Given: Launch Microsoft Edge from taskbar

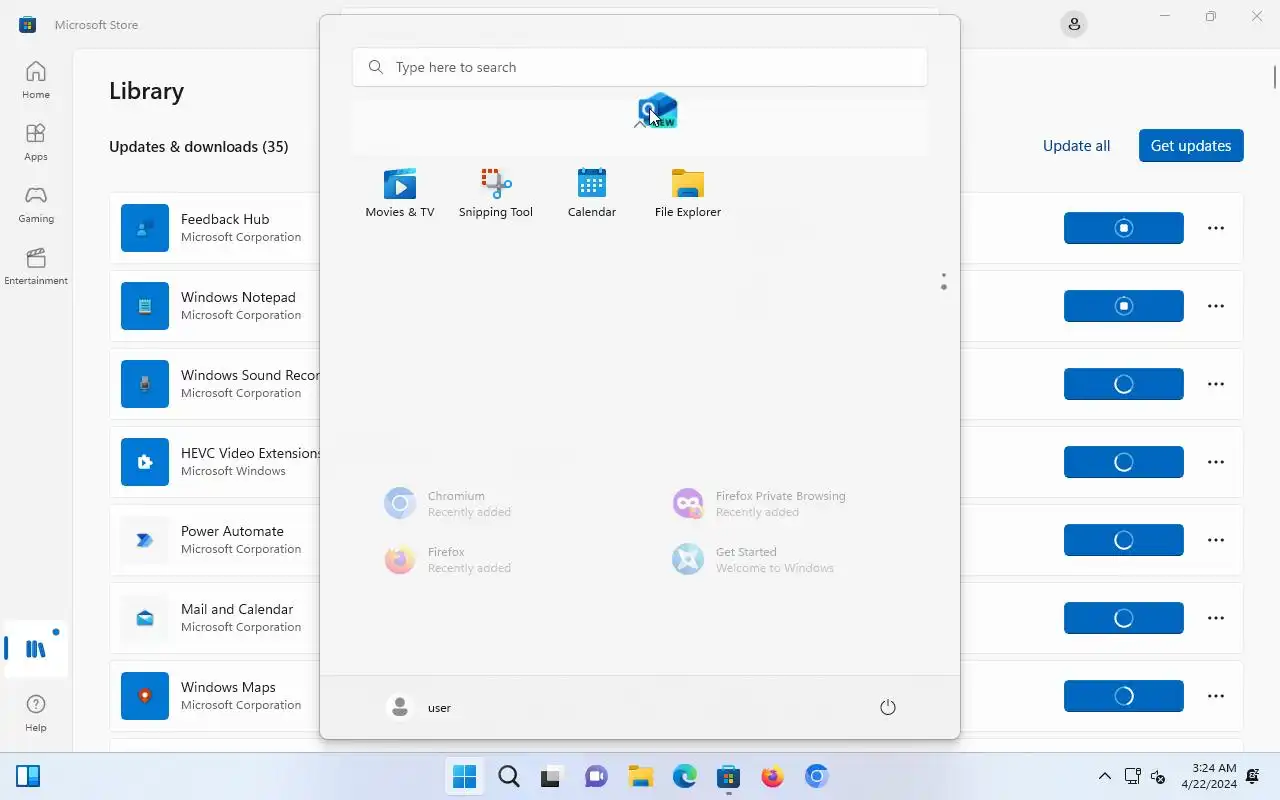Looking at the screenshot, I should [x=685, y=776].
